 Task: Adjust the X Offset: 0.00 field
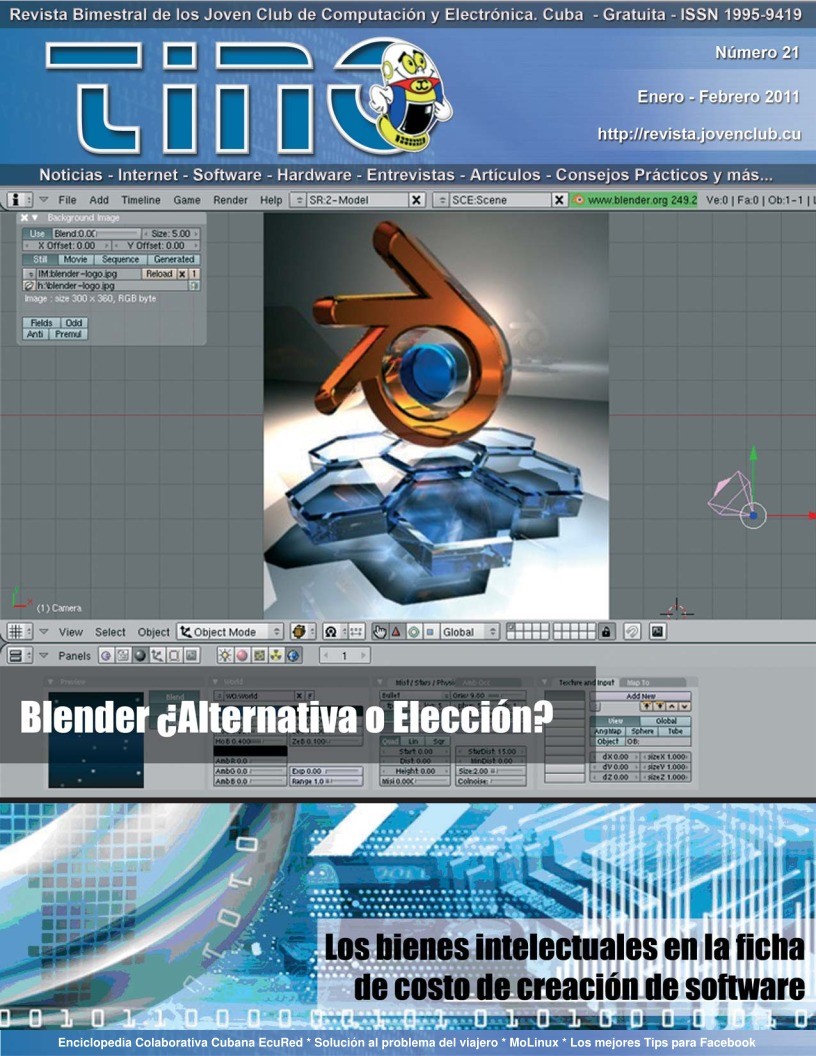point(67,246)
